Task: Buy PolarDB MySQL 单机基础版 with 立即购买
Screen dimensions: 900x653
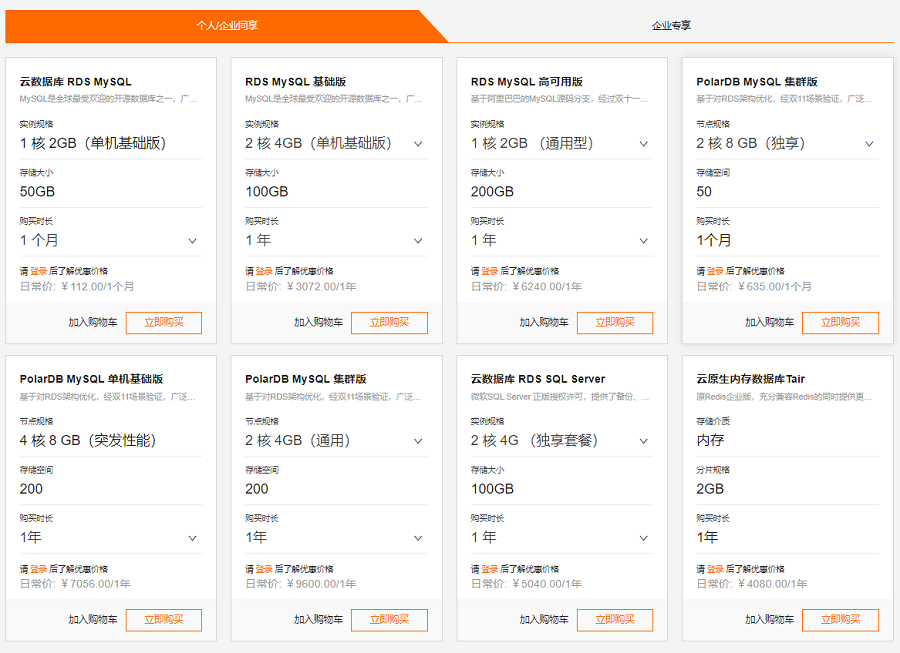Action: coord(164,620)
